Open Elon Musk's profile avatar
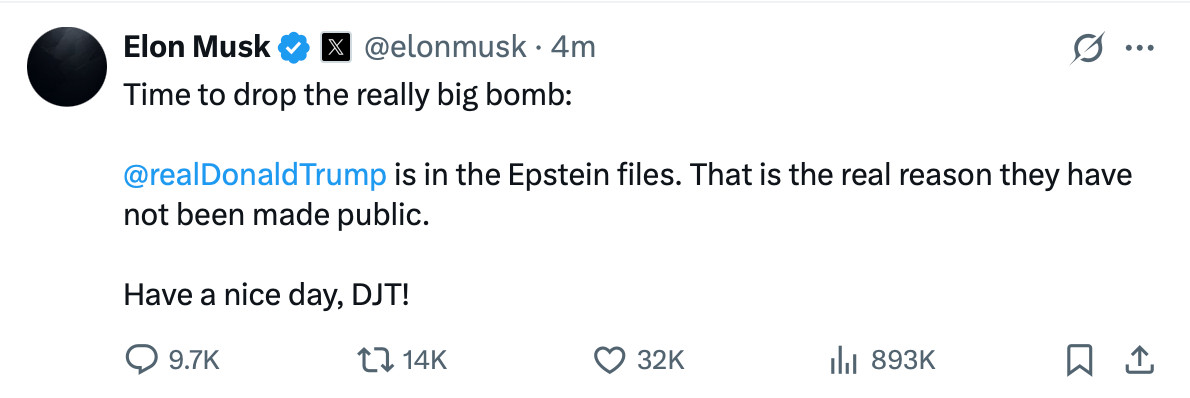Viewport: 1190px width, 398px height. pyautogui.click(x=66, y=67)
